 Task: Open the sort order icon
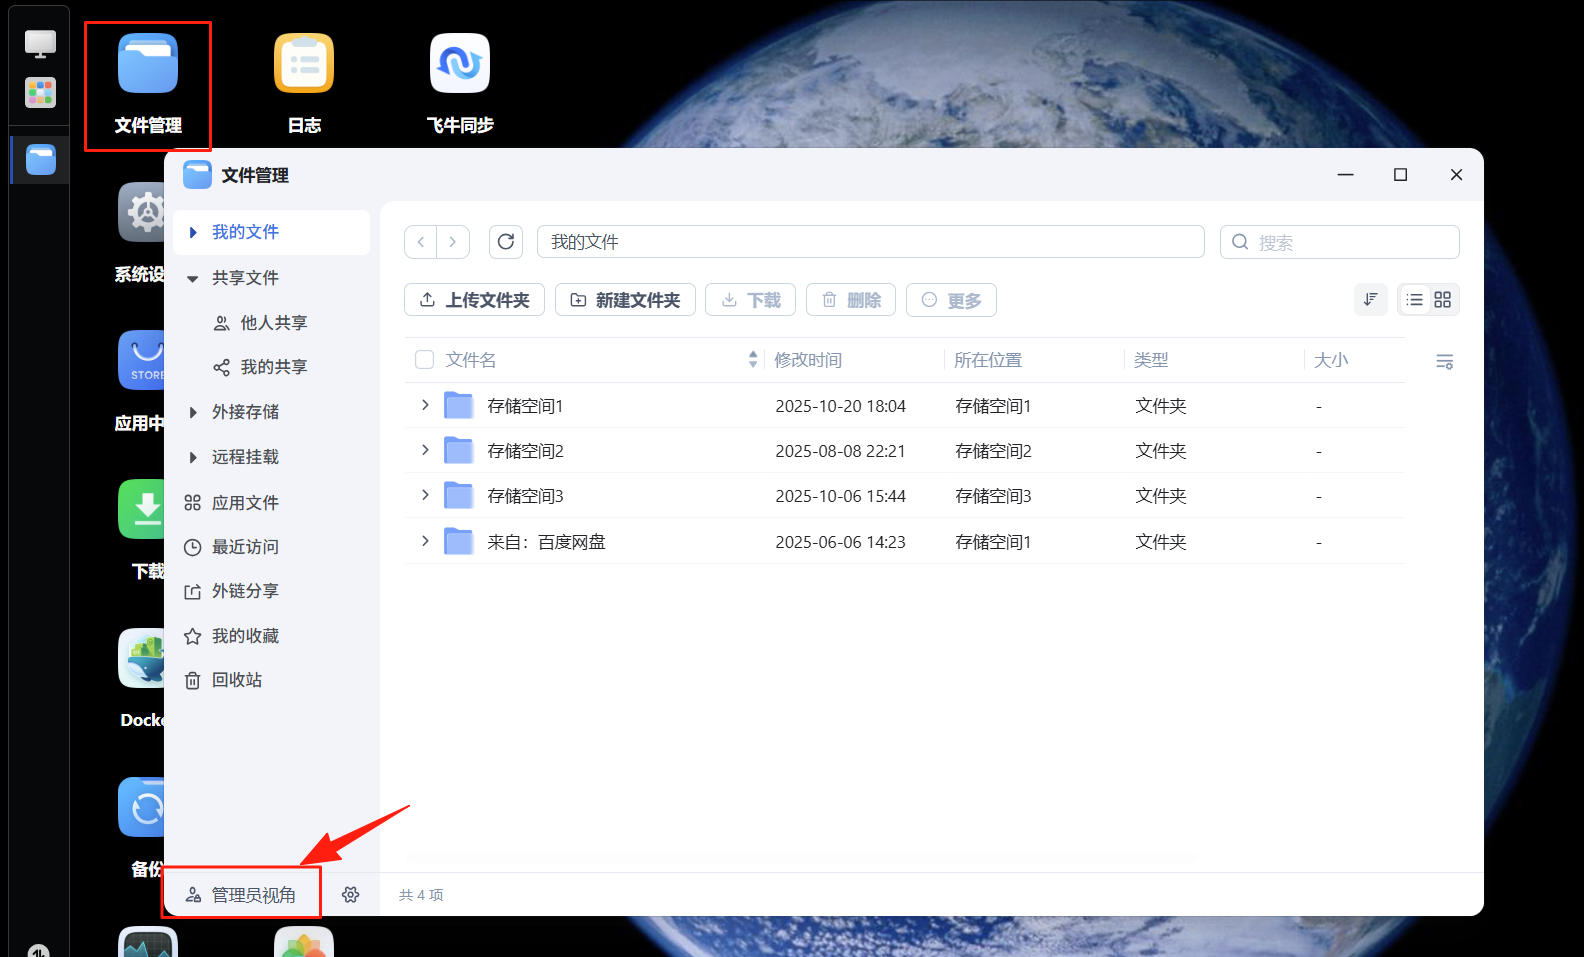1370,300
